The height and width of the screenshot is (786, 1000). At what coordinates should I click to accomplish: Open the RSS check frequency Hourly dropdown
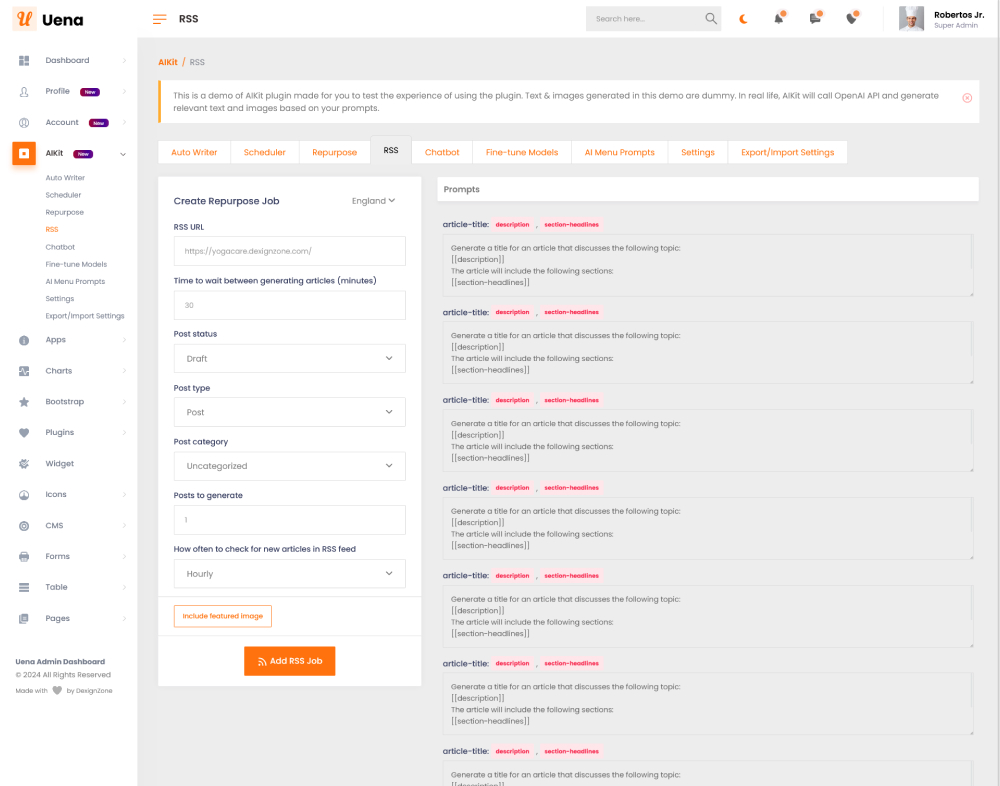coord(289,574)
